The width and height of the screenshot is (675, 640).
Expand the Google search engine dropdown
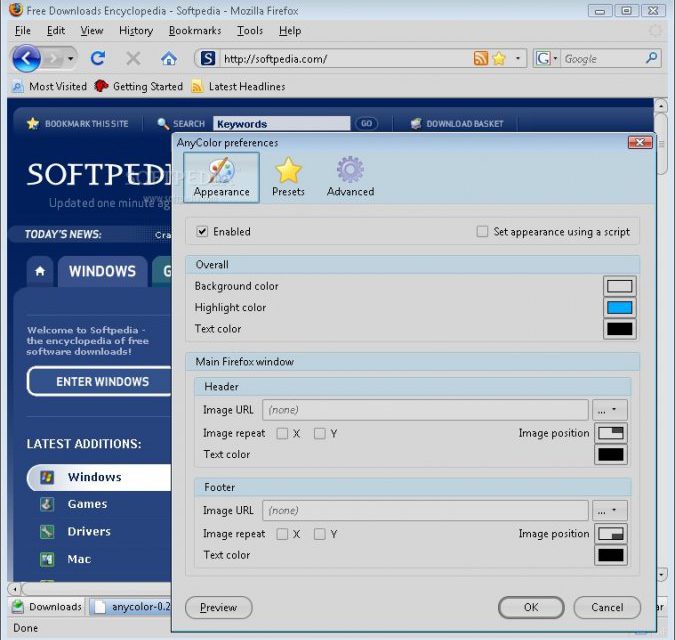click(547, 59)
